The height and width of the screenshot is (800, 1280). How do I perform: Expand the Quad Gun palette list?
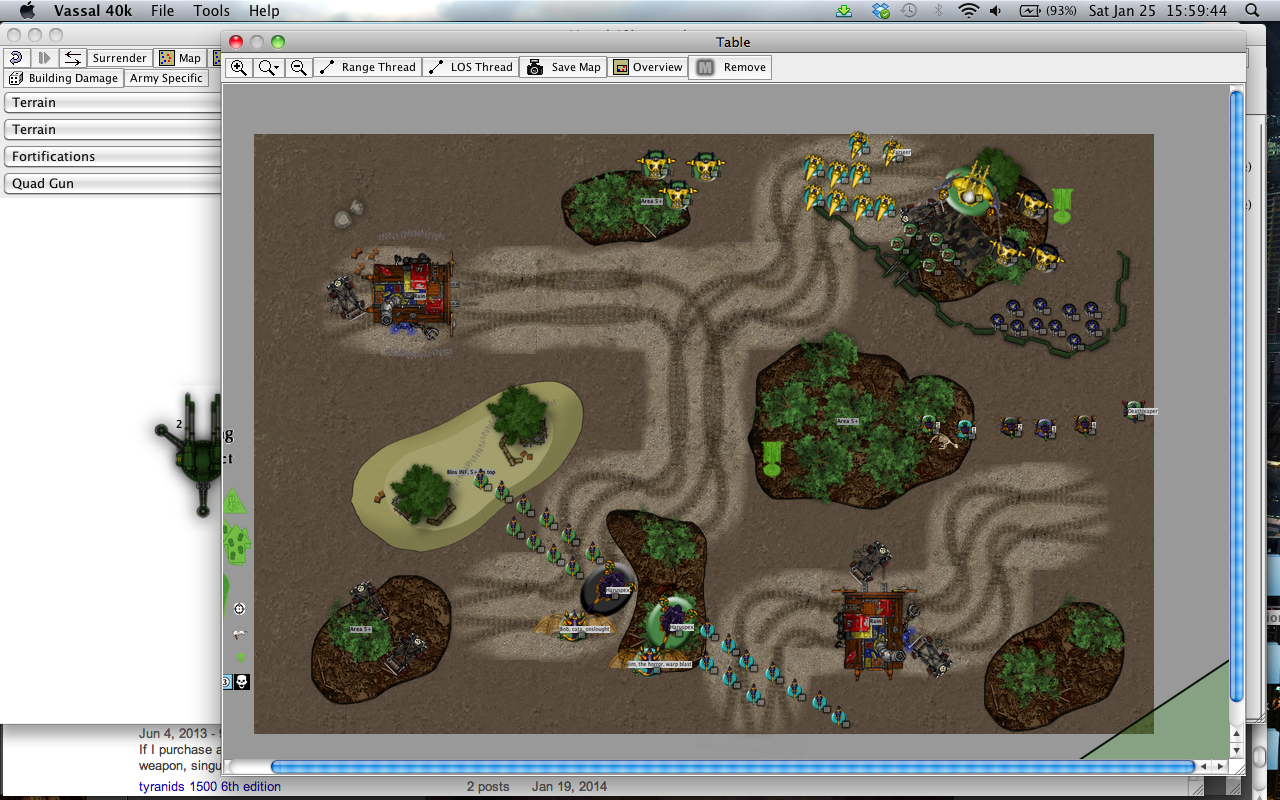point(112,183)
